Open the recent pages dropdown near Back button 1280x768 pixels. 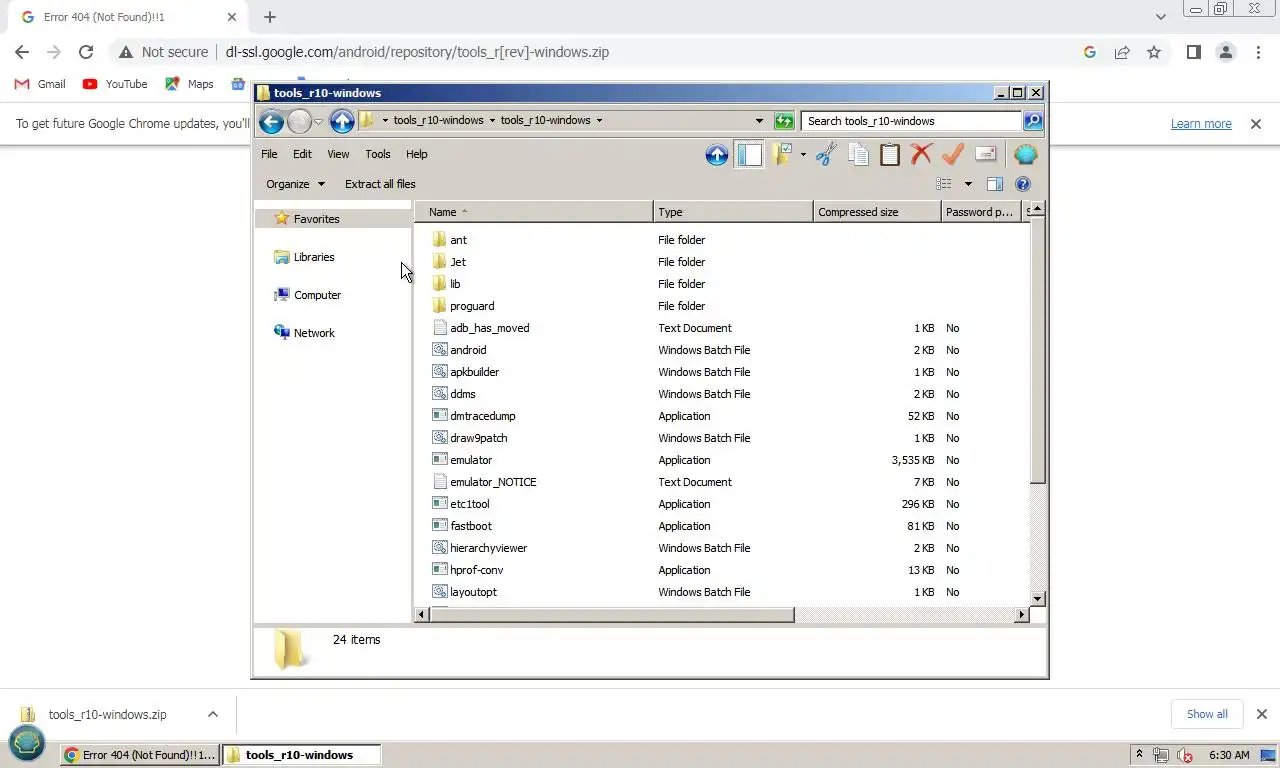tap(318, 121)
